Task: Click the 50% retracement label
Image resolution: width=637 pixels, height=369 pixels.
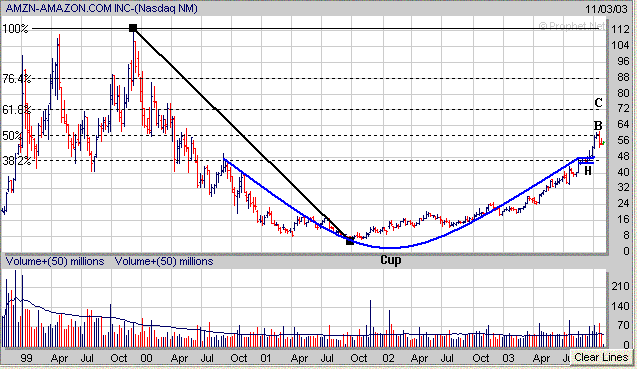Action: click(13, 135)
